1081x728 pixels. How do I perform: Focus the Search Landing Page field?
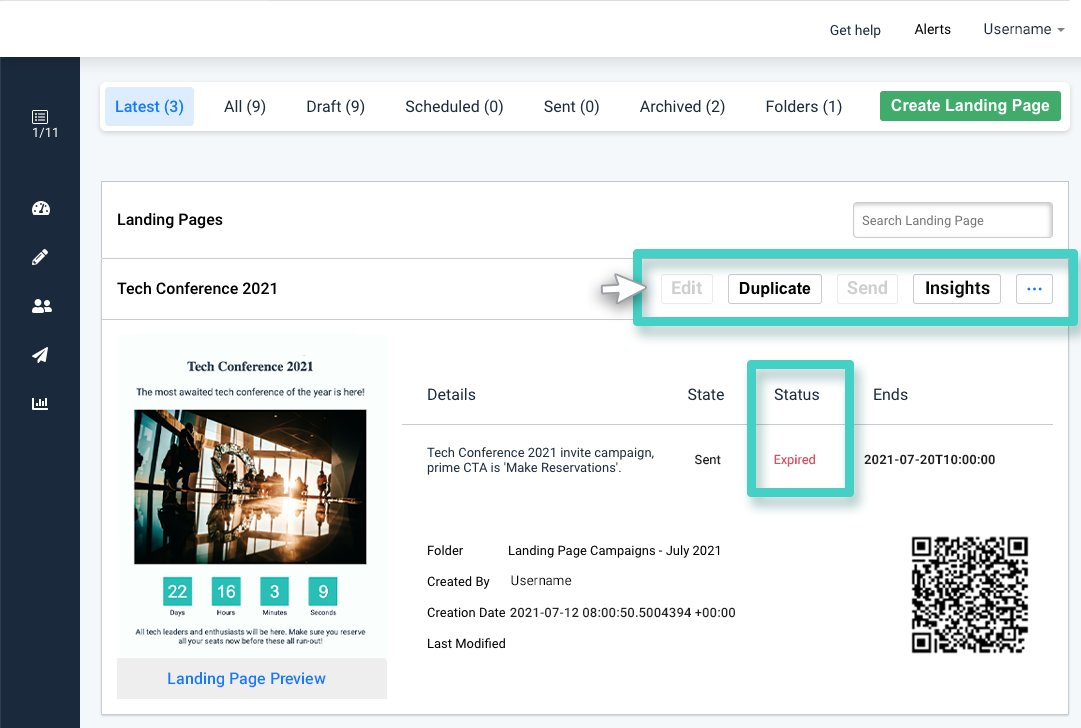click(952, 220)
